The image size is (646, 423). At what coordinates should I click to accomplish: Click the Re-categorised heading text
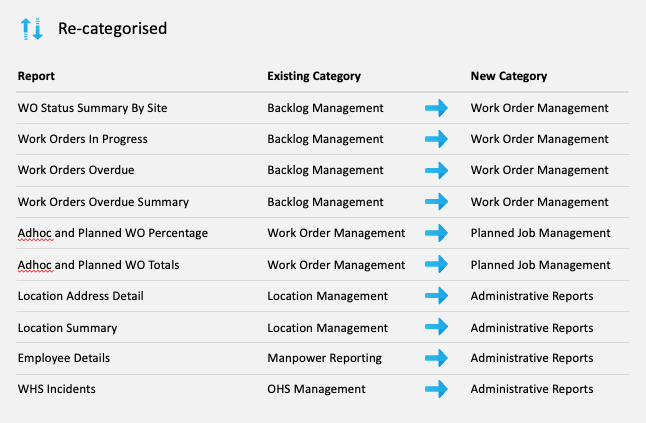click(x=112, y=29)
